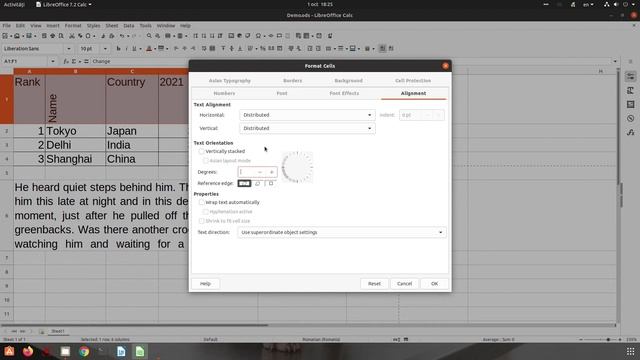Click OK in Format Cells dialog

coord(434,284)
